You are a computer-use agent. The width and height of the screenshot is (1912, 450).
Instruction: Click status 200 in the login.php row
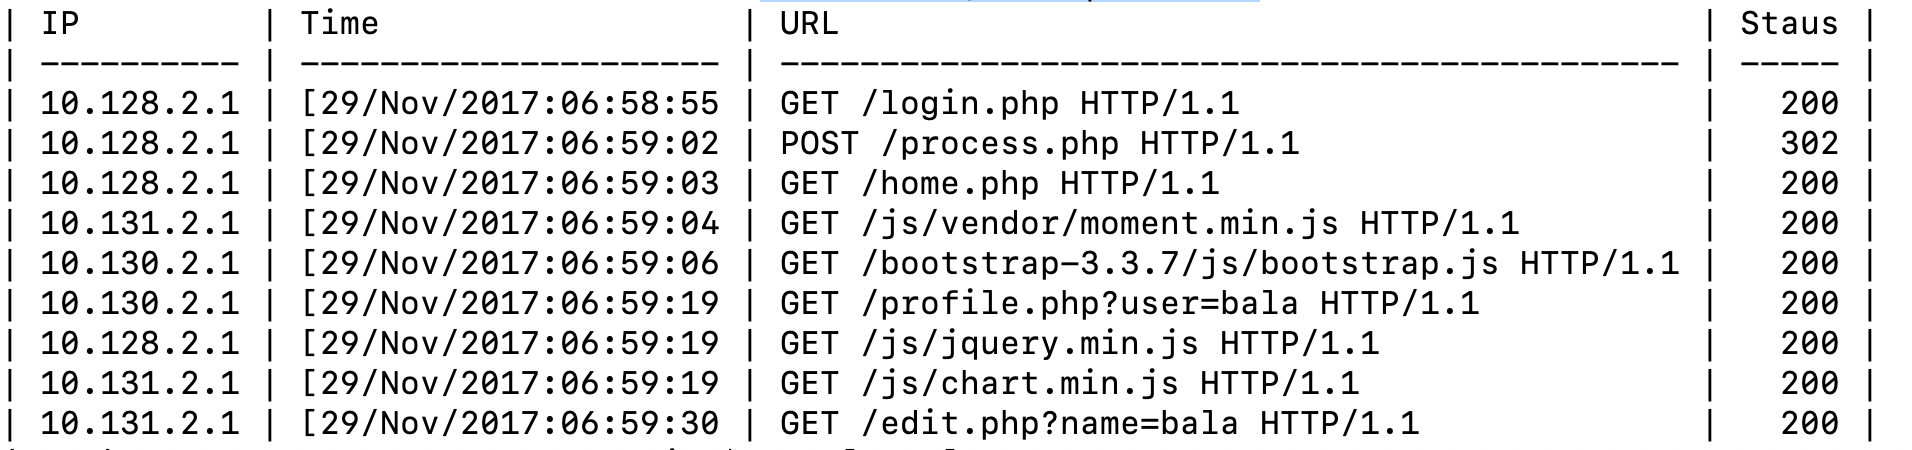1809,104
